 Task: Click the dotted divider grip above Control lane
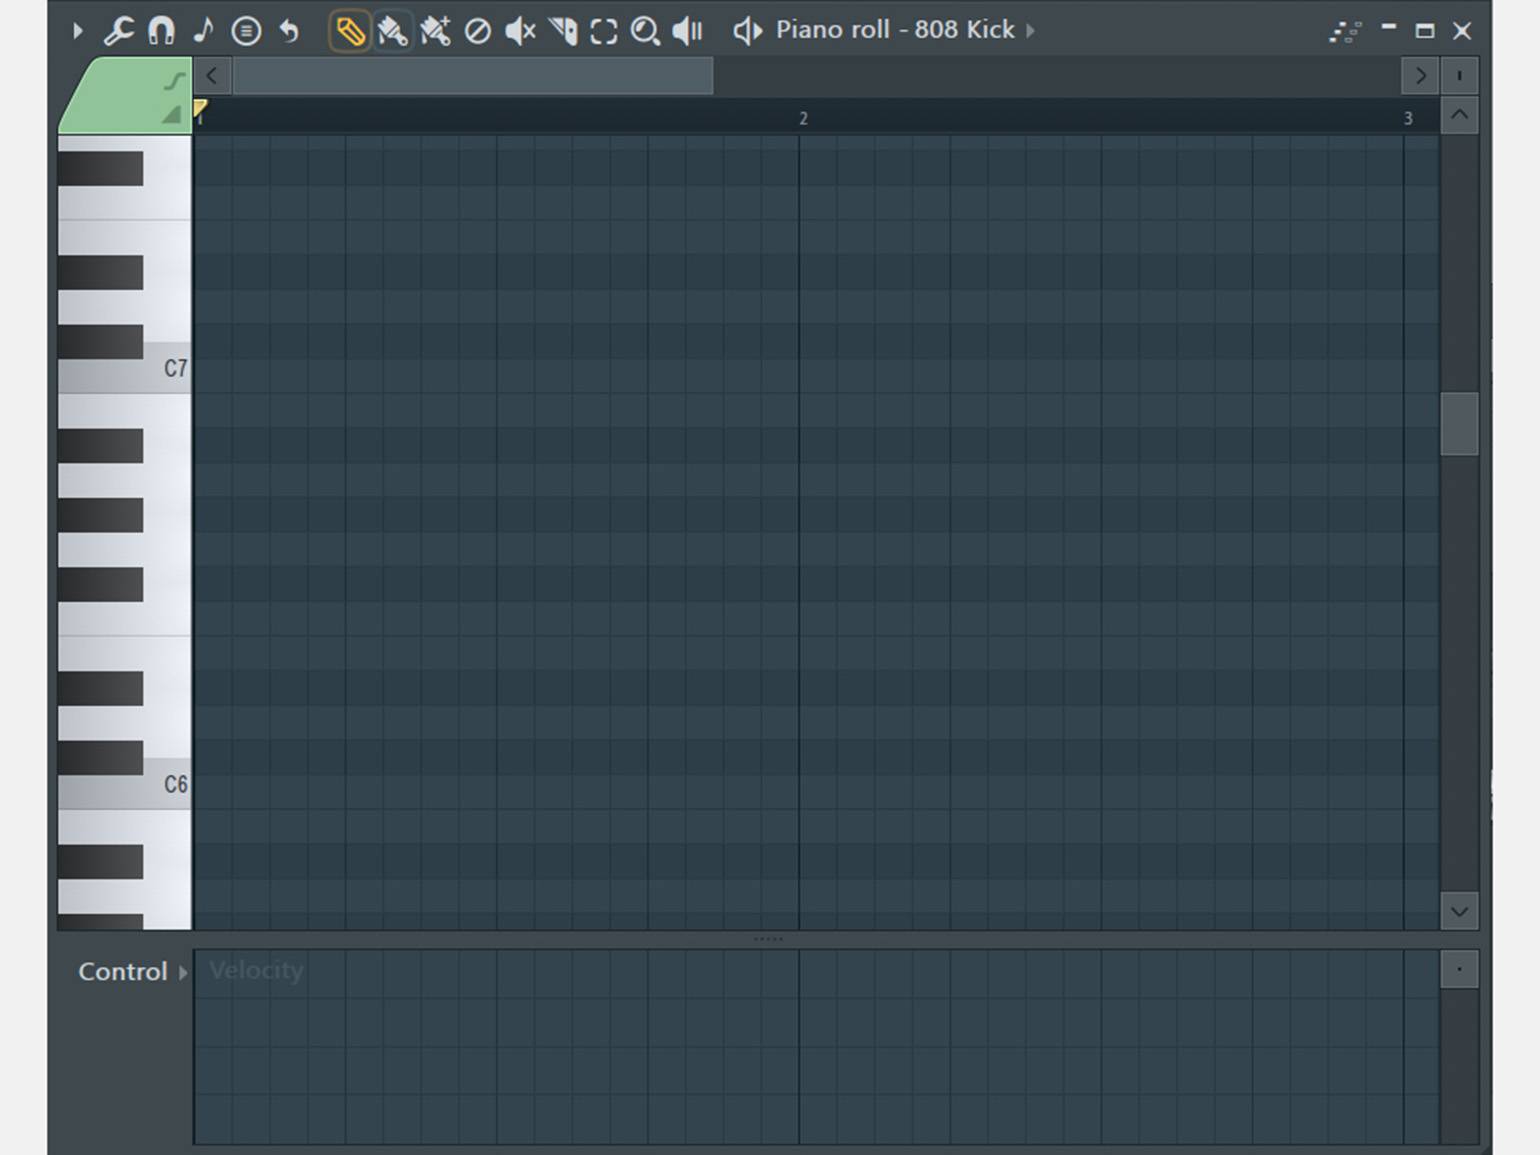point(768,939)
